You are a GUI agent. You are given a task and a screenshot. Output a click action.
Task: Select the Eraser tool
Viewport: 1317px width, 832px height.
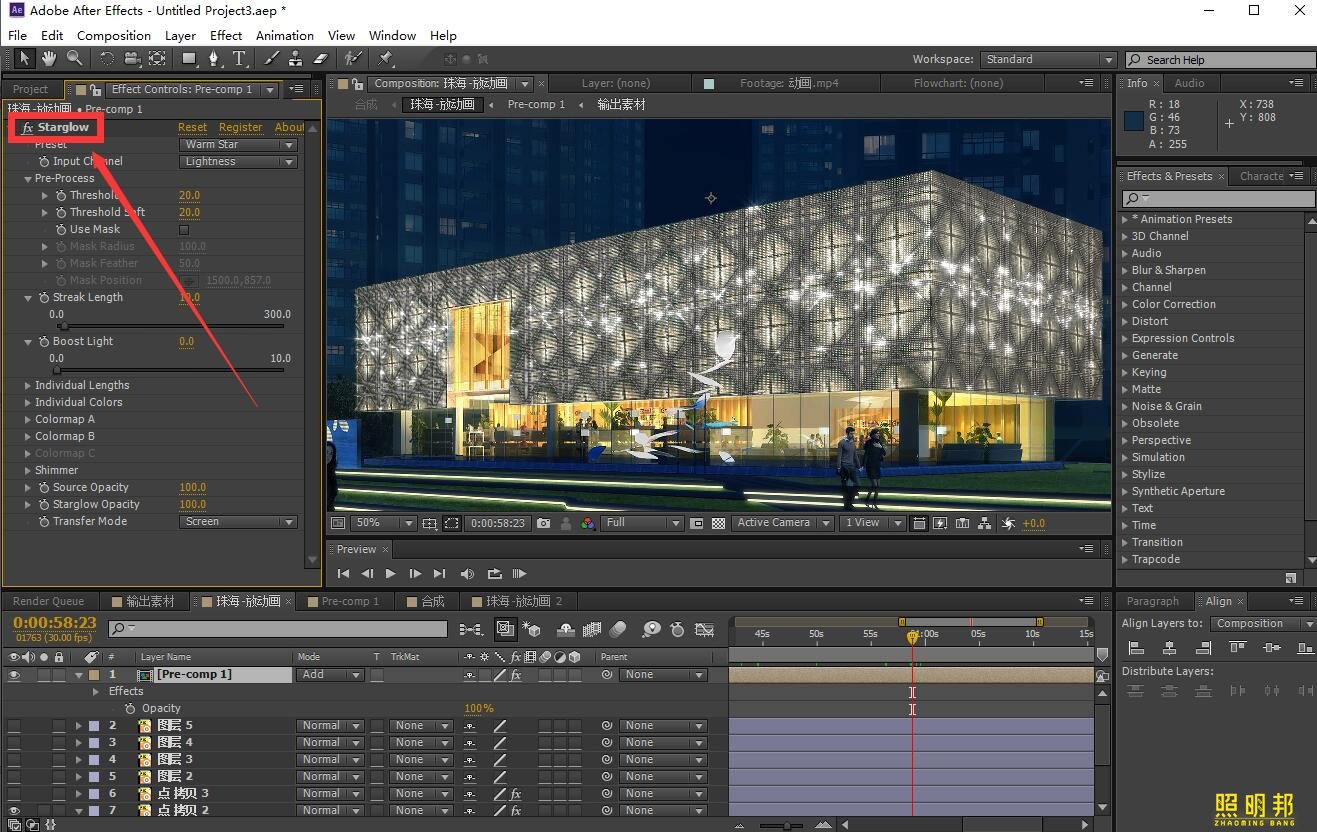(321, 59)
